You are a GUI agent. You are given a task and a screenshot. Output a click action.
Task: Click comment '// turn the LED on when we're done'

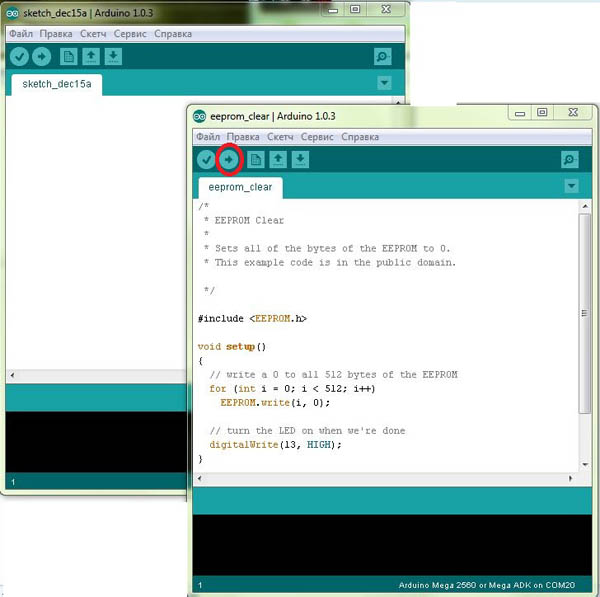pos(307,431)
